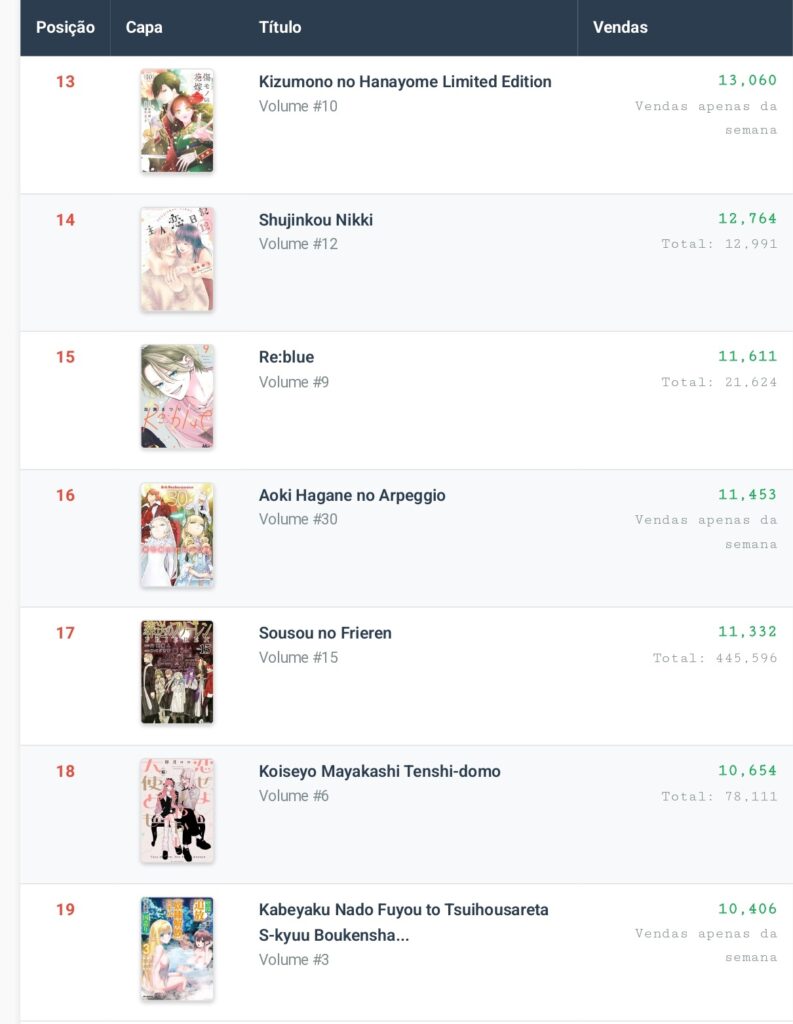Select the Aoki Hagane no Arpeggio title
This screenshot has width=793, height=1024.
[352, 495]
